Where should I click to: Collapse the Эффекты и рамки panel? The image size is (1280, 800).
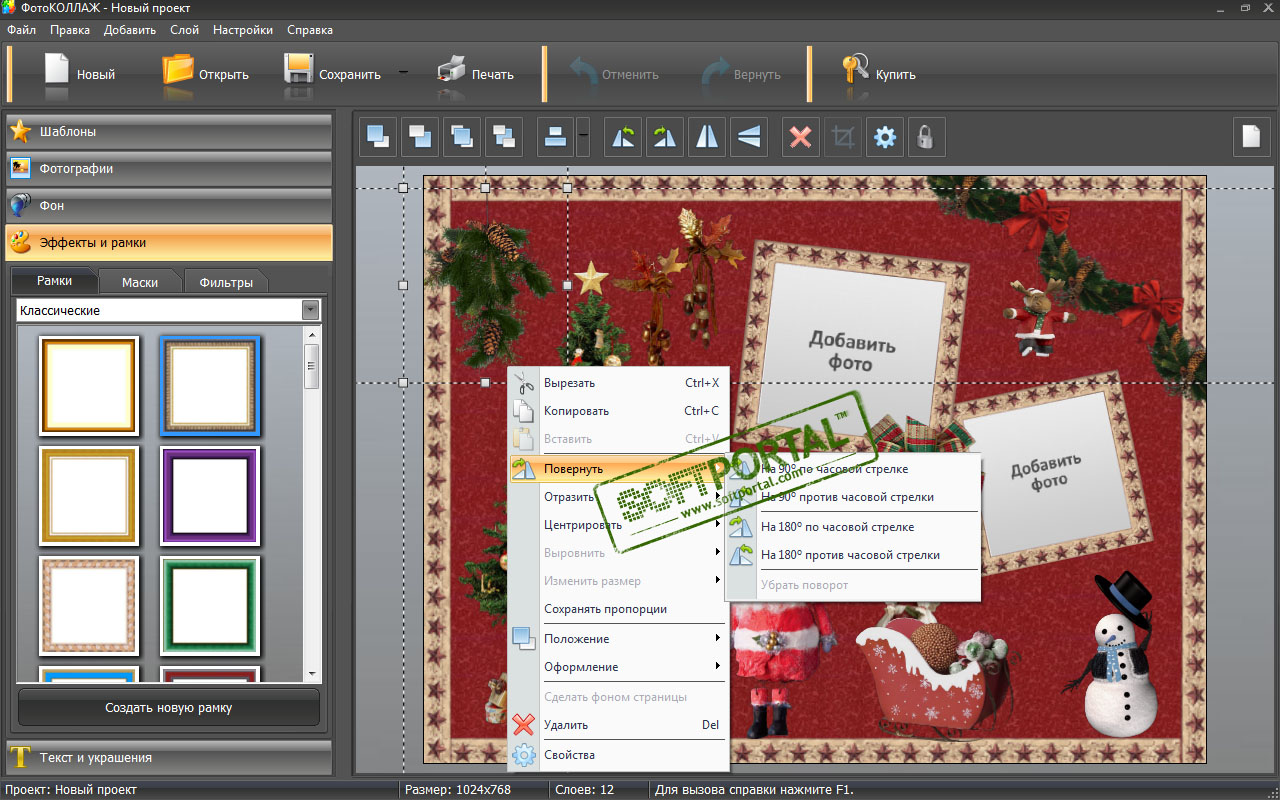[x=168, y=243]
